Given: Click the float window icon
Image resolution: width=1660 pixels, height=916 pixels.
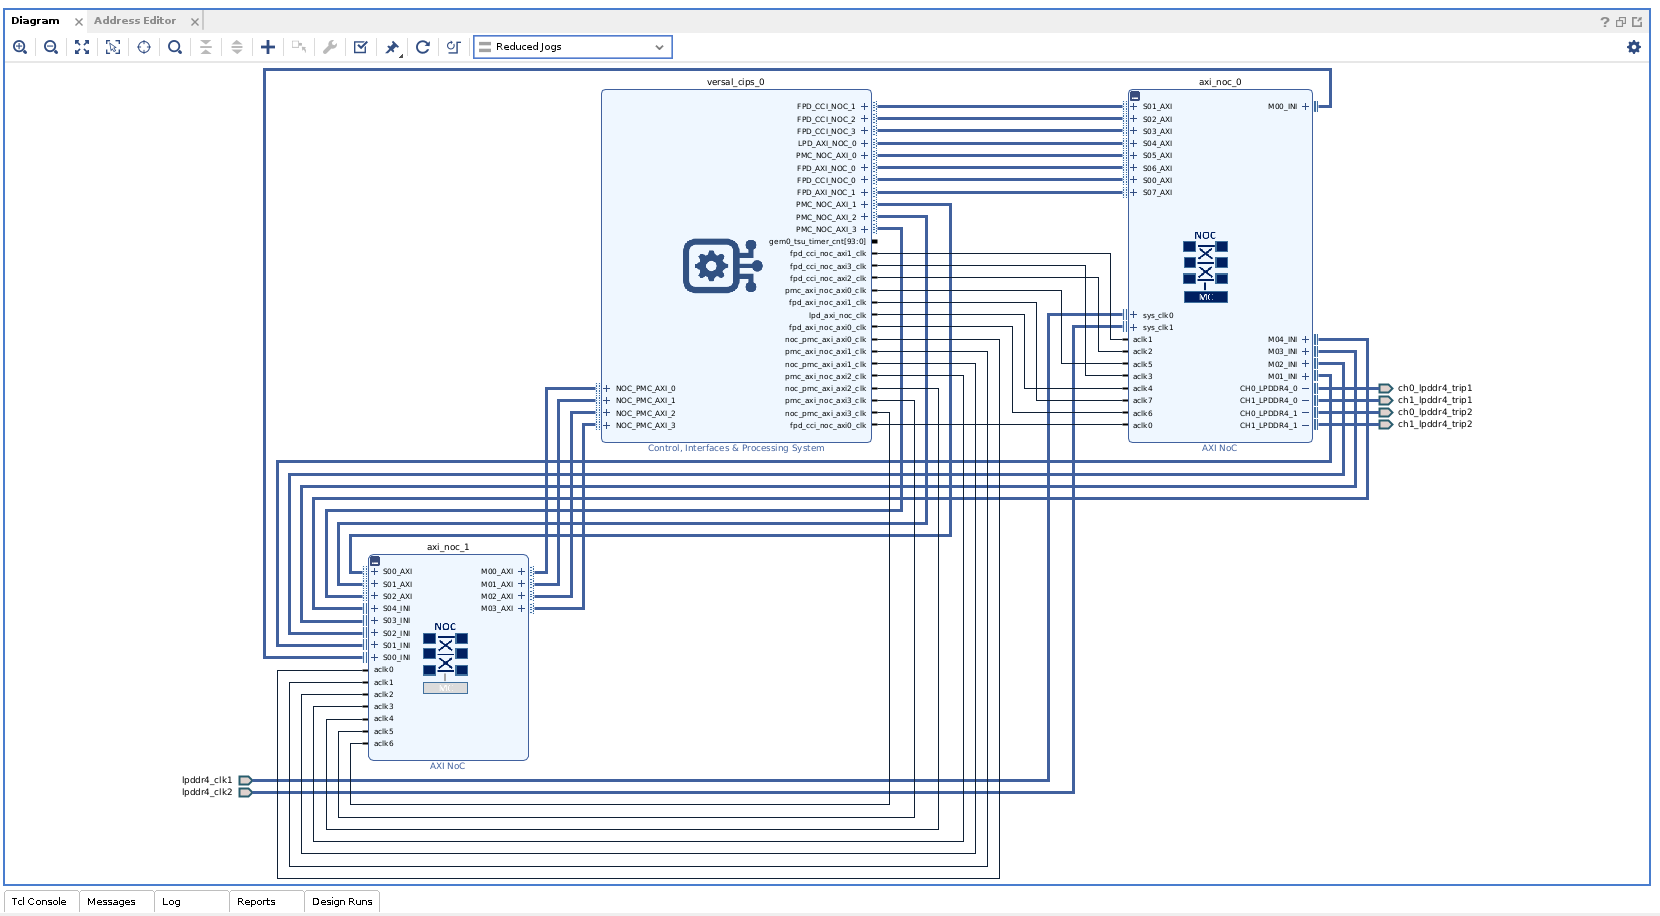Looking at the screenshot, I should point(1620,20).
